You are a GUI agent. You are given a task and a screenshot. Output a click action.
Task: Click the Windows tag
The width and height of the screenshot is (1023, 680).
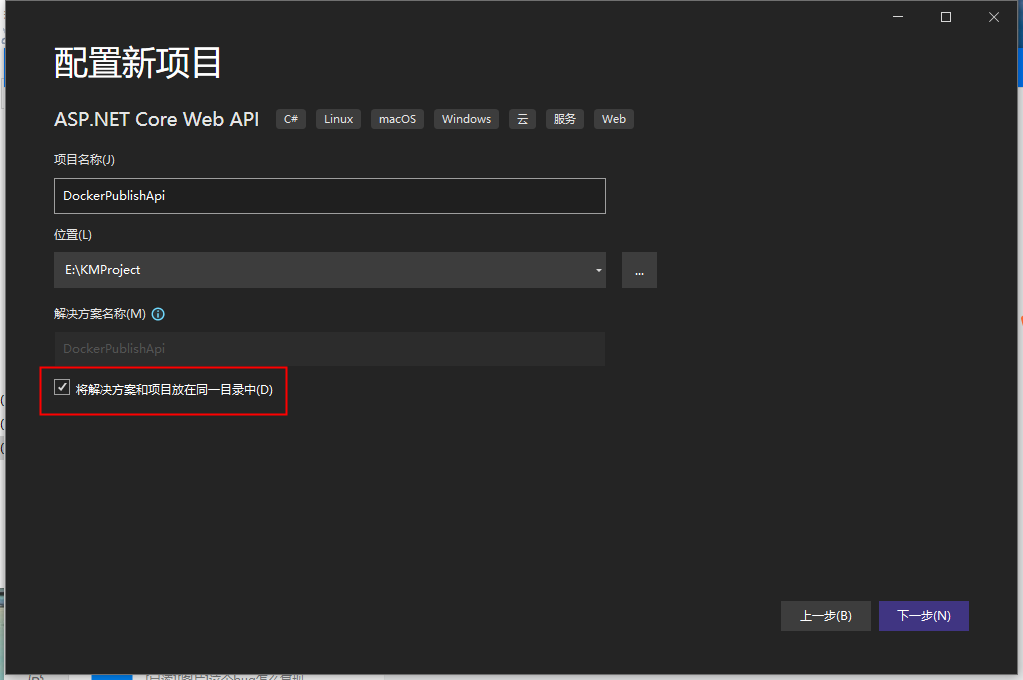point(466,119)
